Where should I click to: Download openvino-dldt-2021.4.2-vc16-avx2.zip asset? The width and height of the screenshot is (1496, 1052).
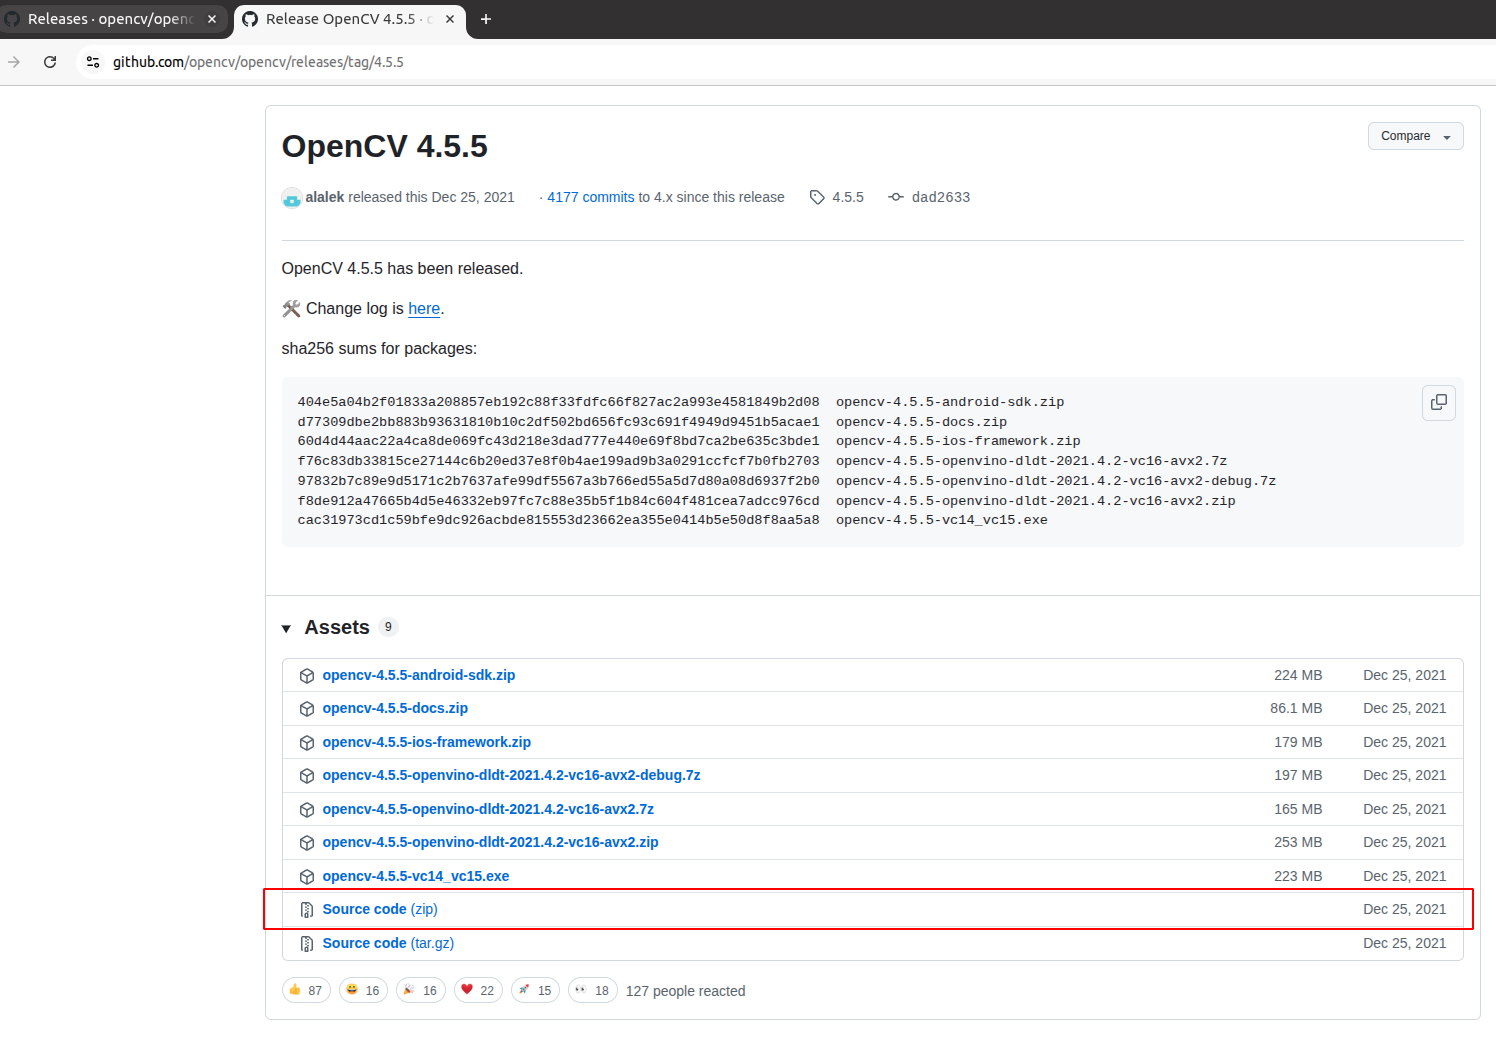[490, 842]
